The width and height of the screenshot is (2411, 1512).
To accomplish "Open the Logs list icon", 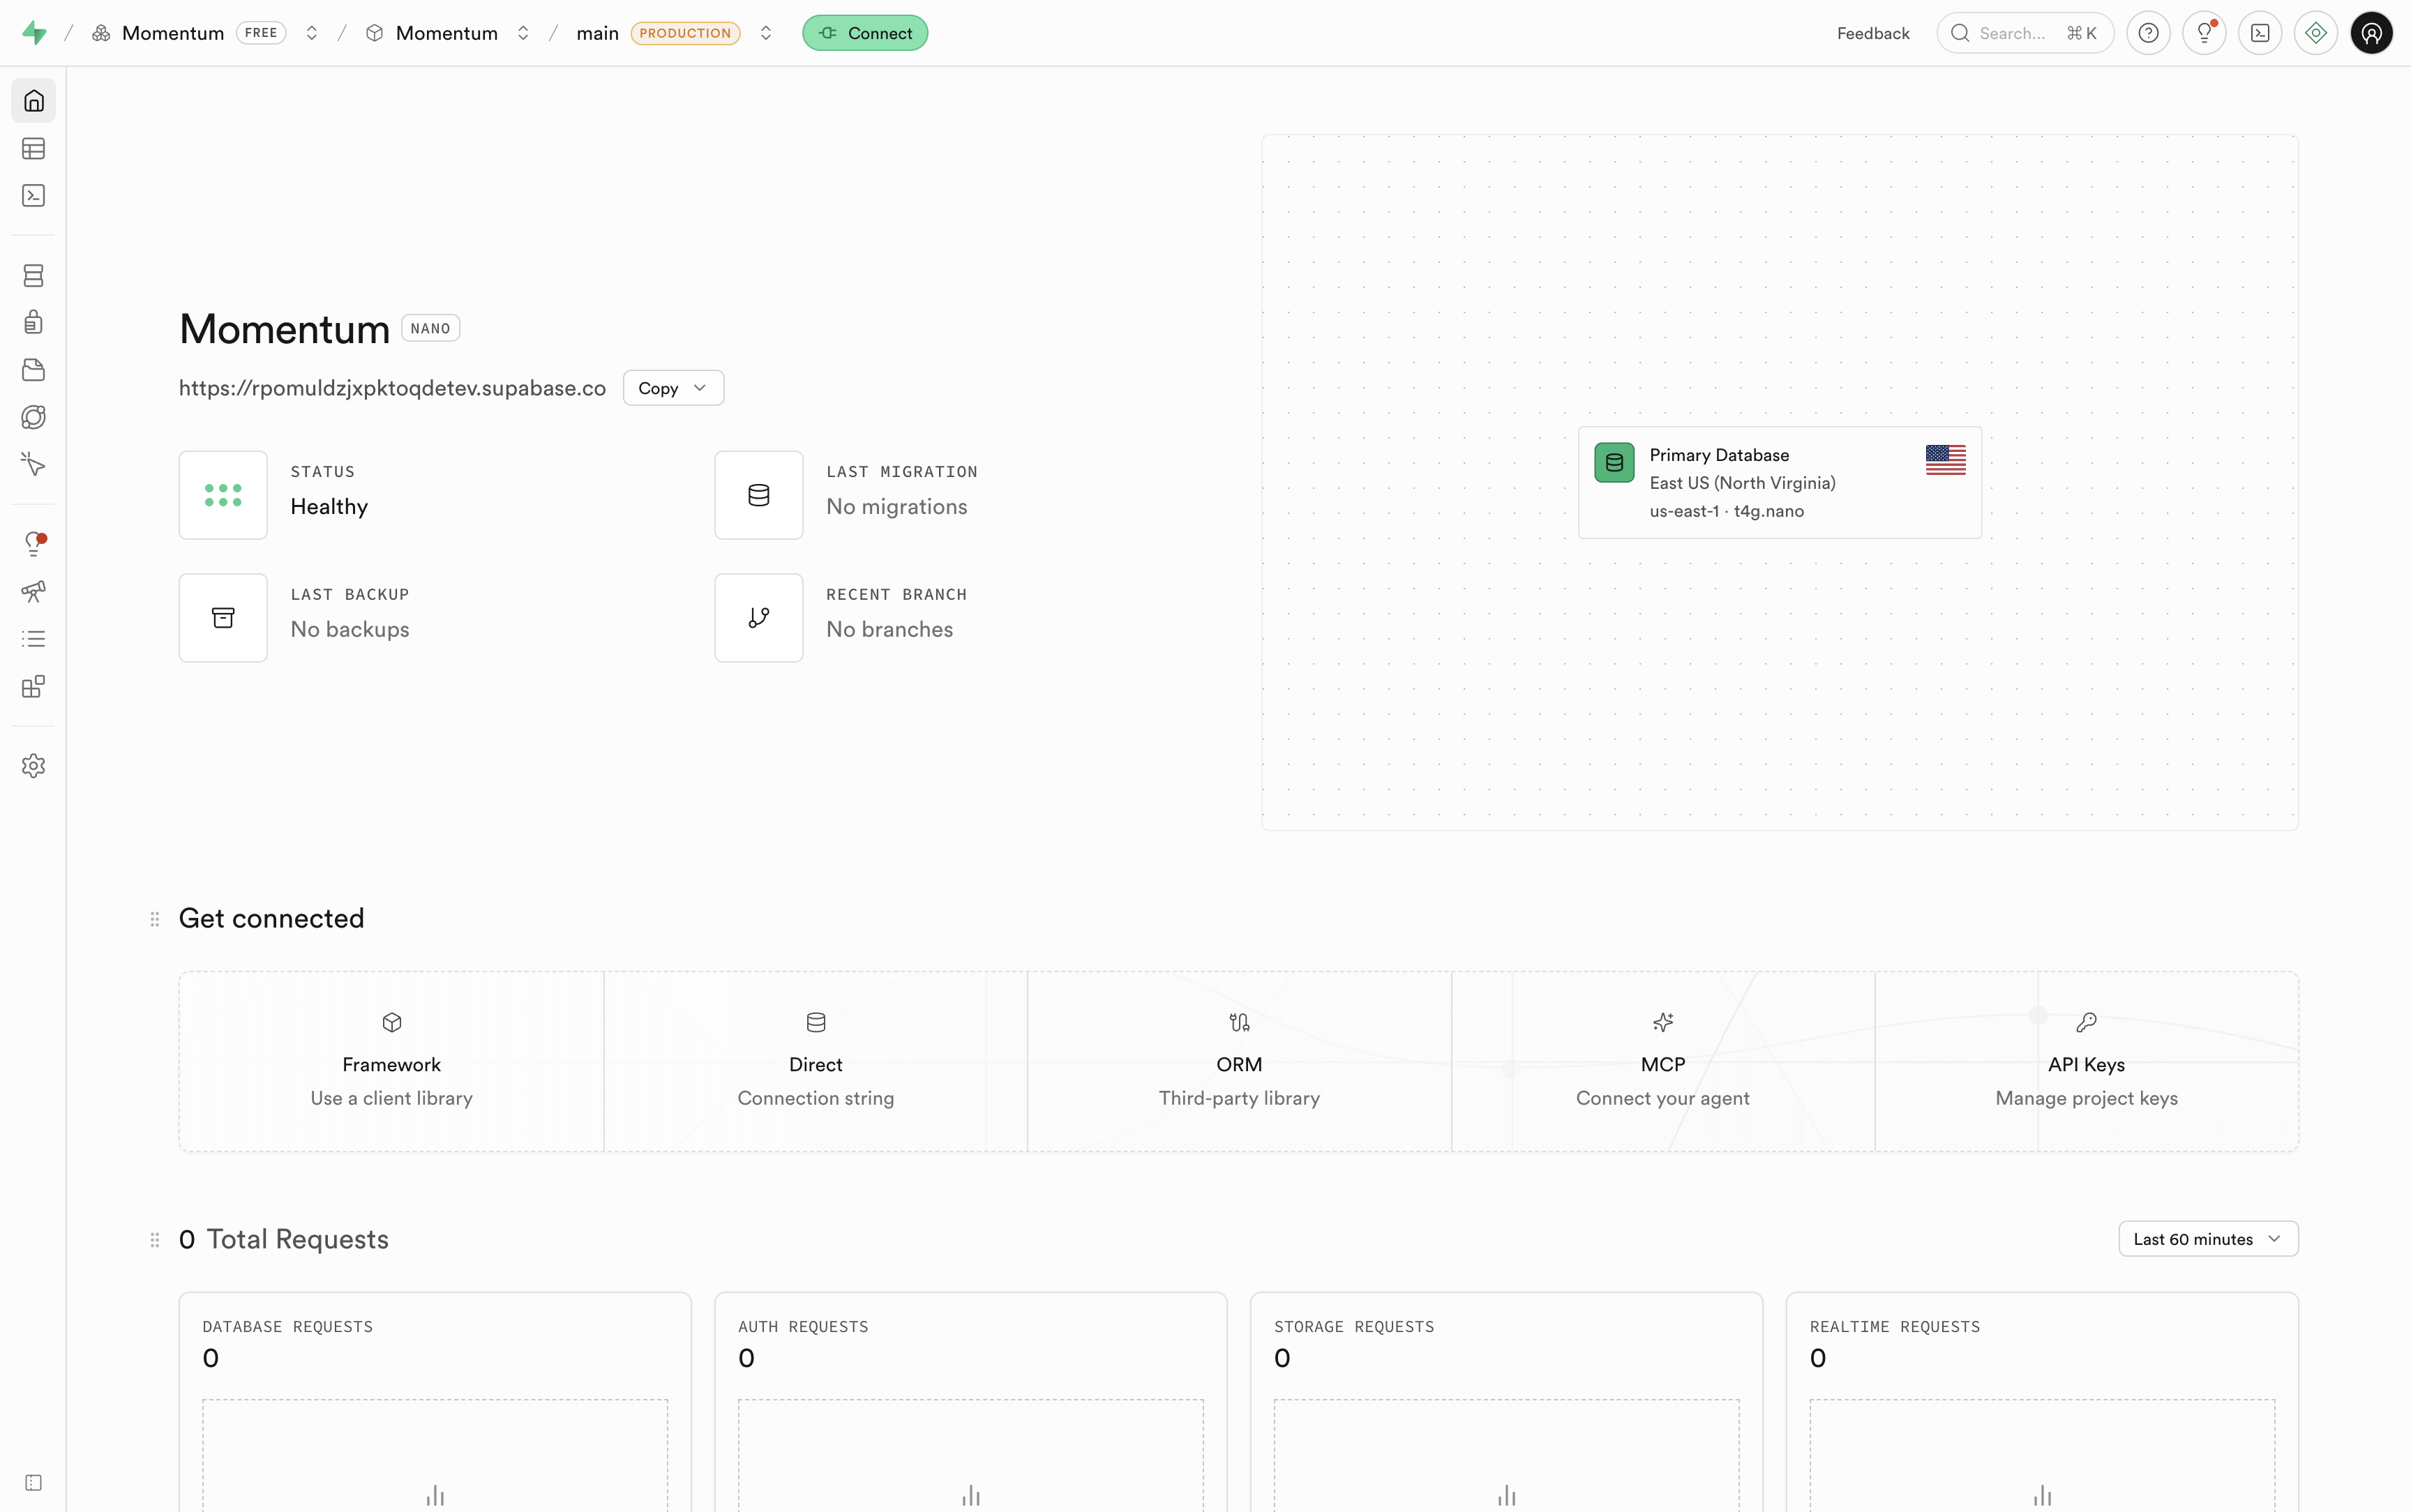I will coord(34,639).
